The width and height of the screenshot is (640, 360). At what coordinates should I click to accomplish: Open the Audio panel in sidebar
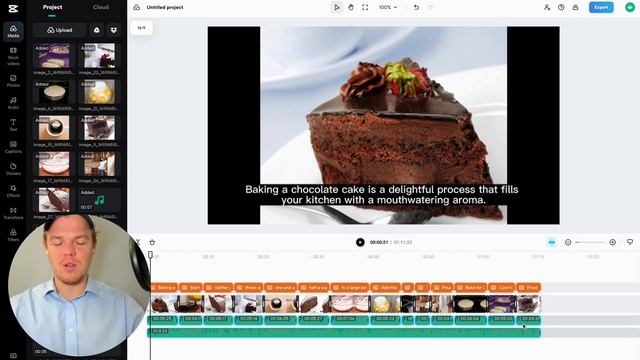pos(13,103)
